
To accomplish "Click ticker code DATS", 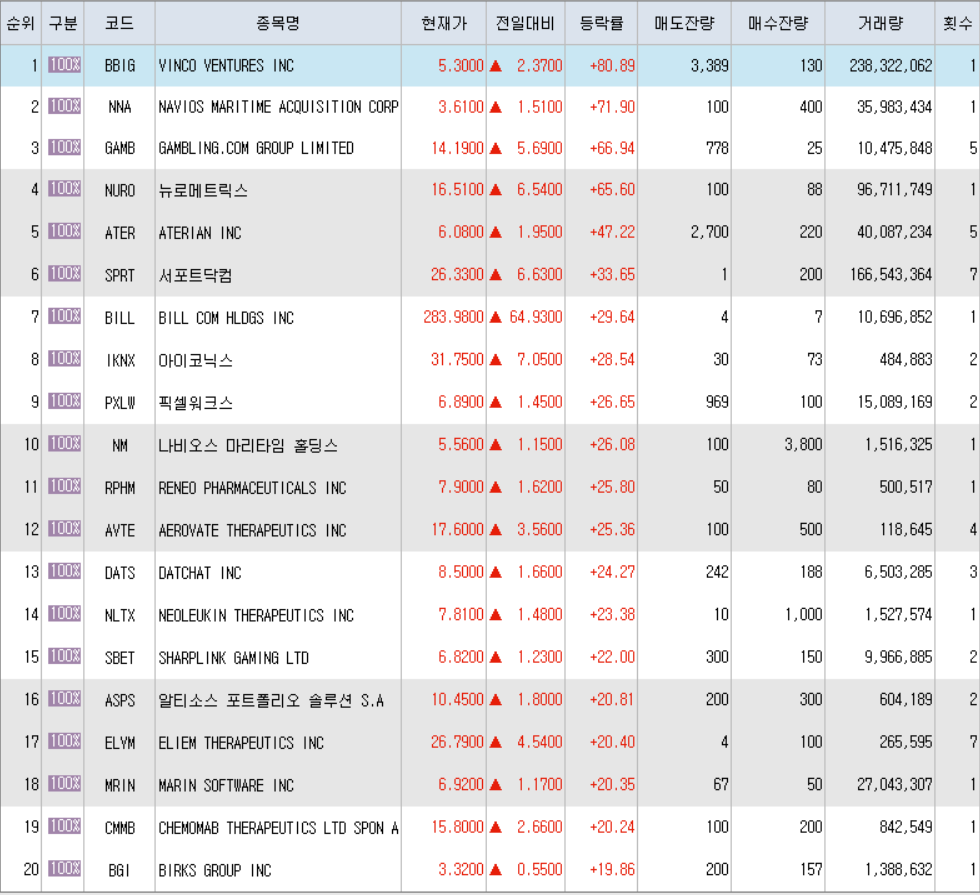I will (x=120, y=573).
